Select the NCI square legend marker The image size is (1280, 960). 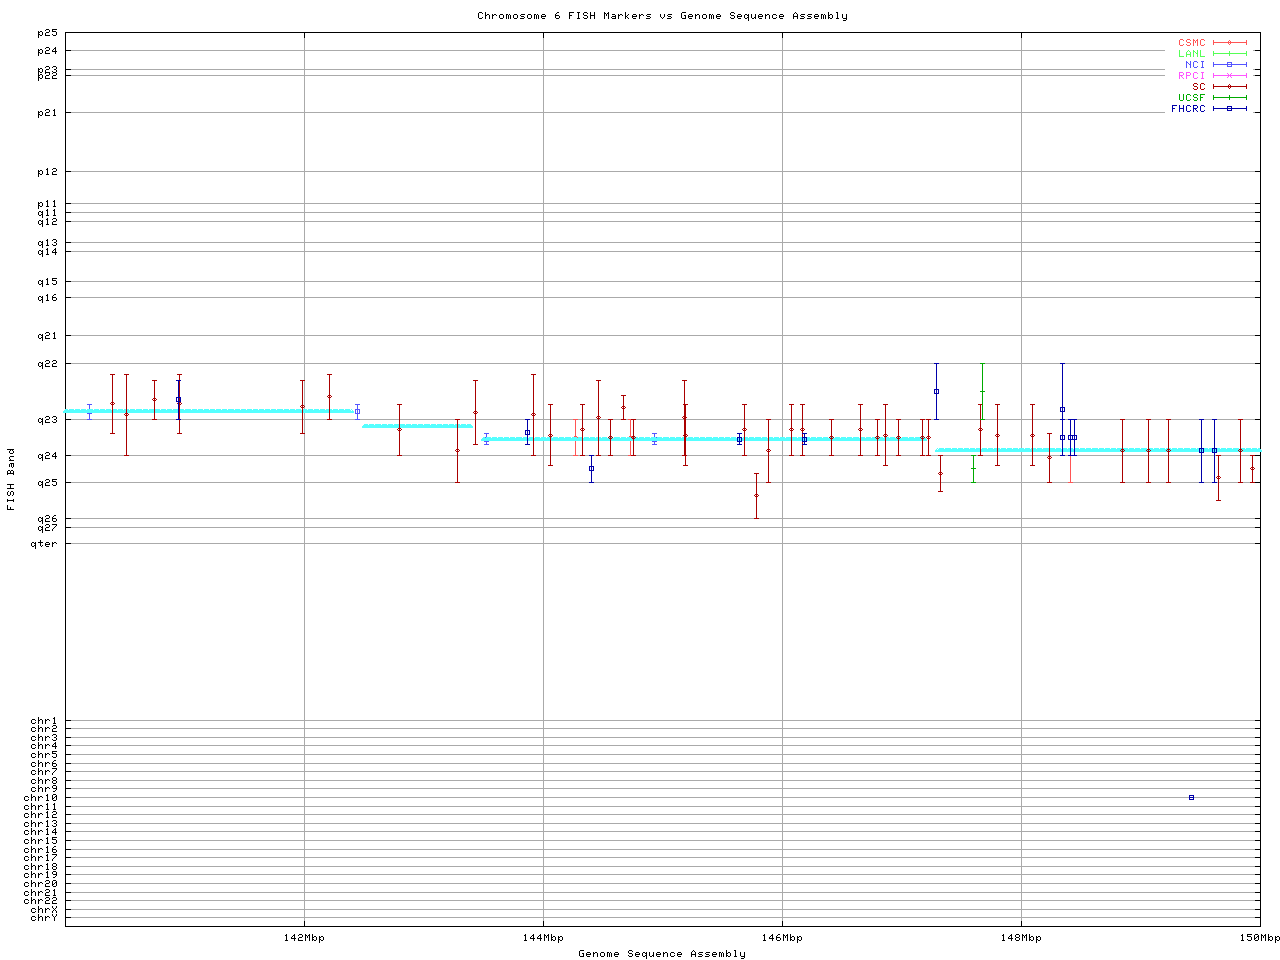click(x=1229, y=65)
